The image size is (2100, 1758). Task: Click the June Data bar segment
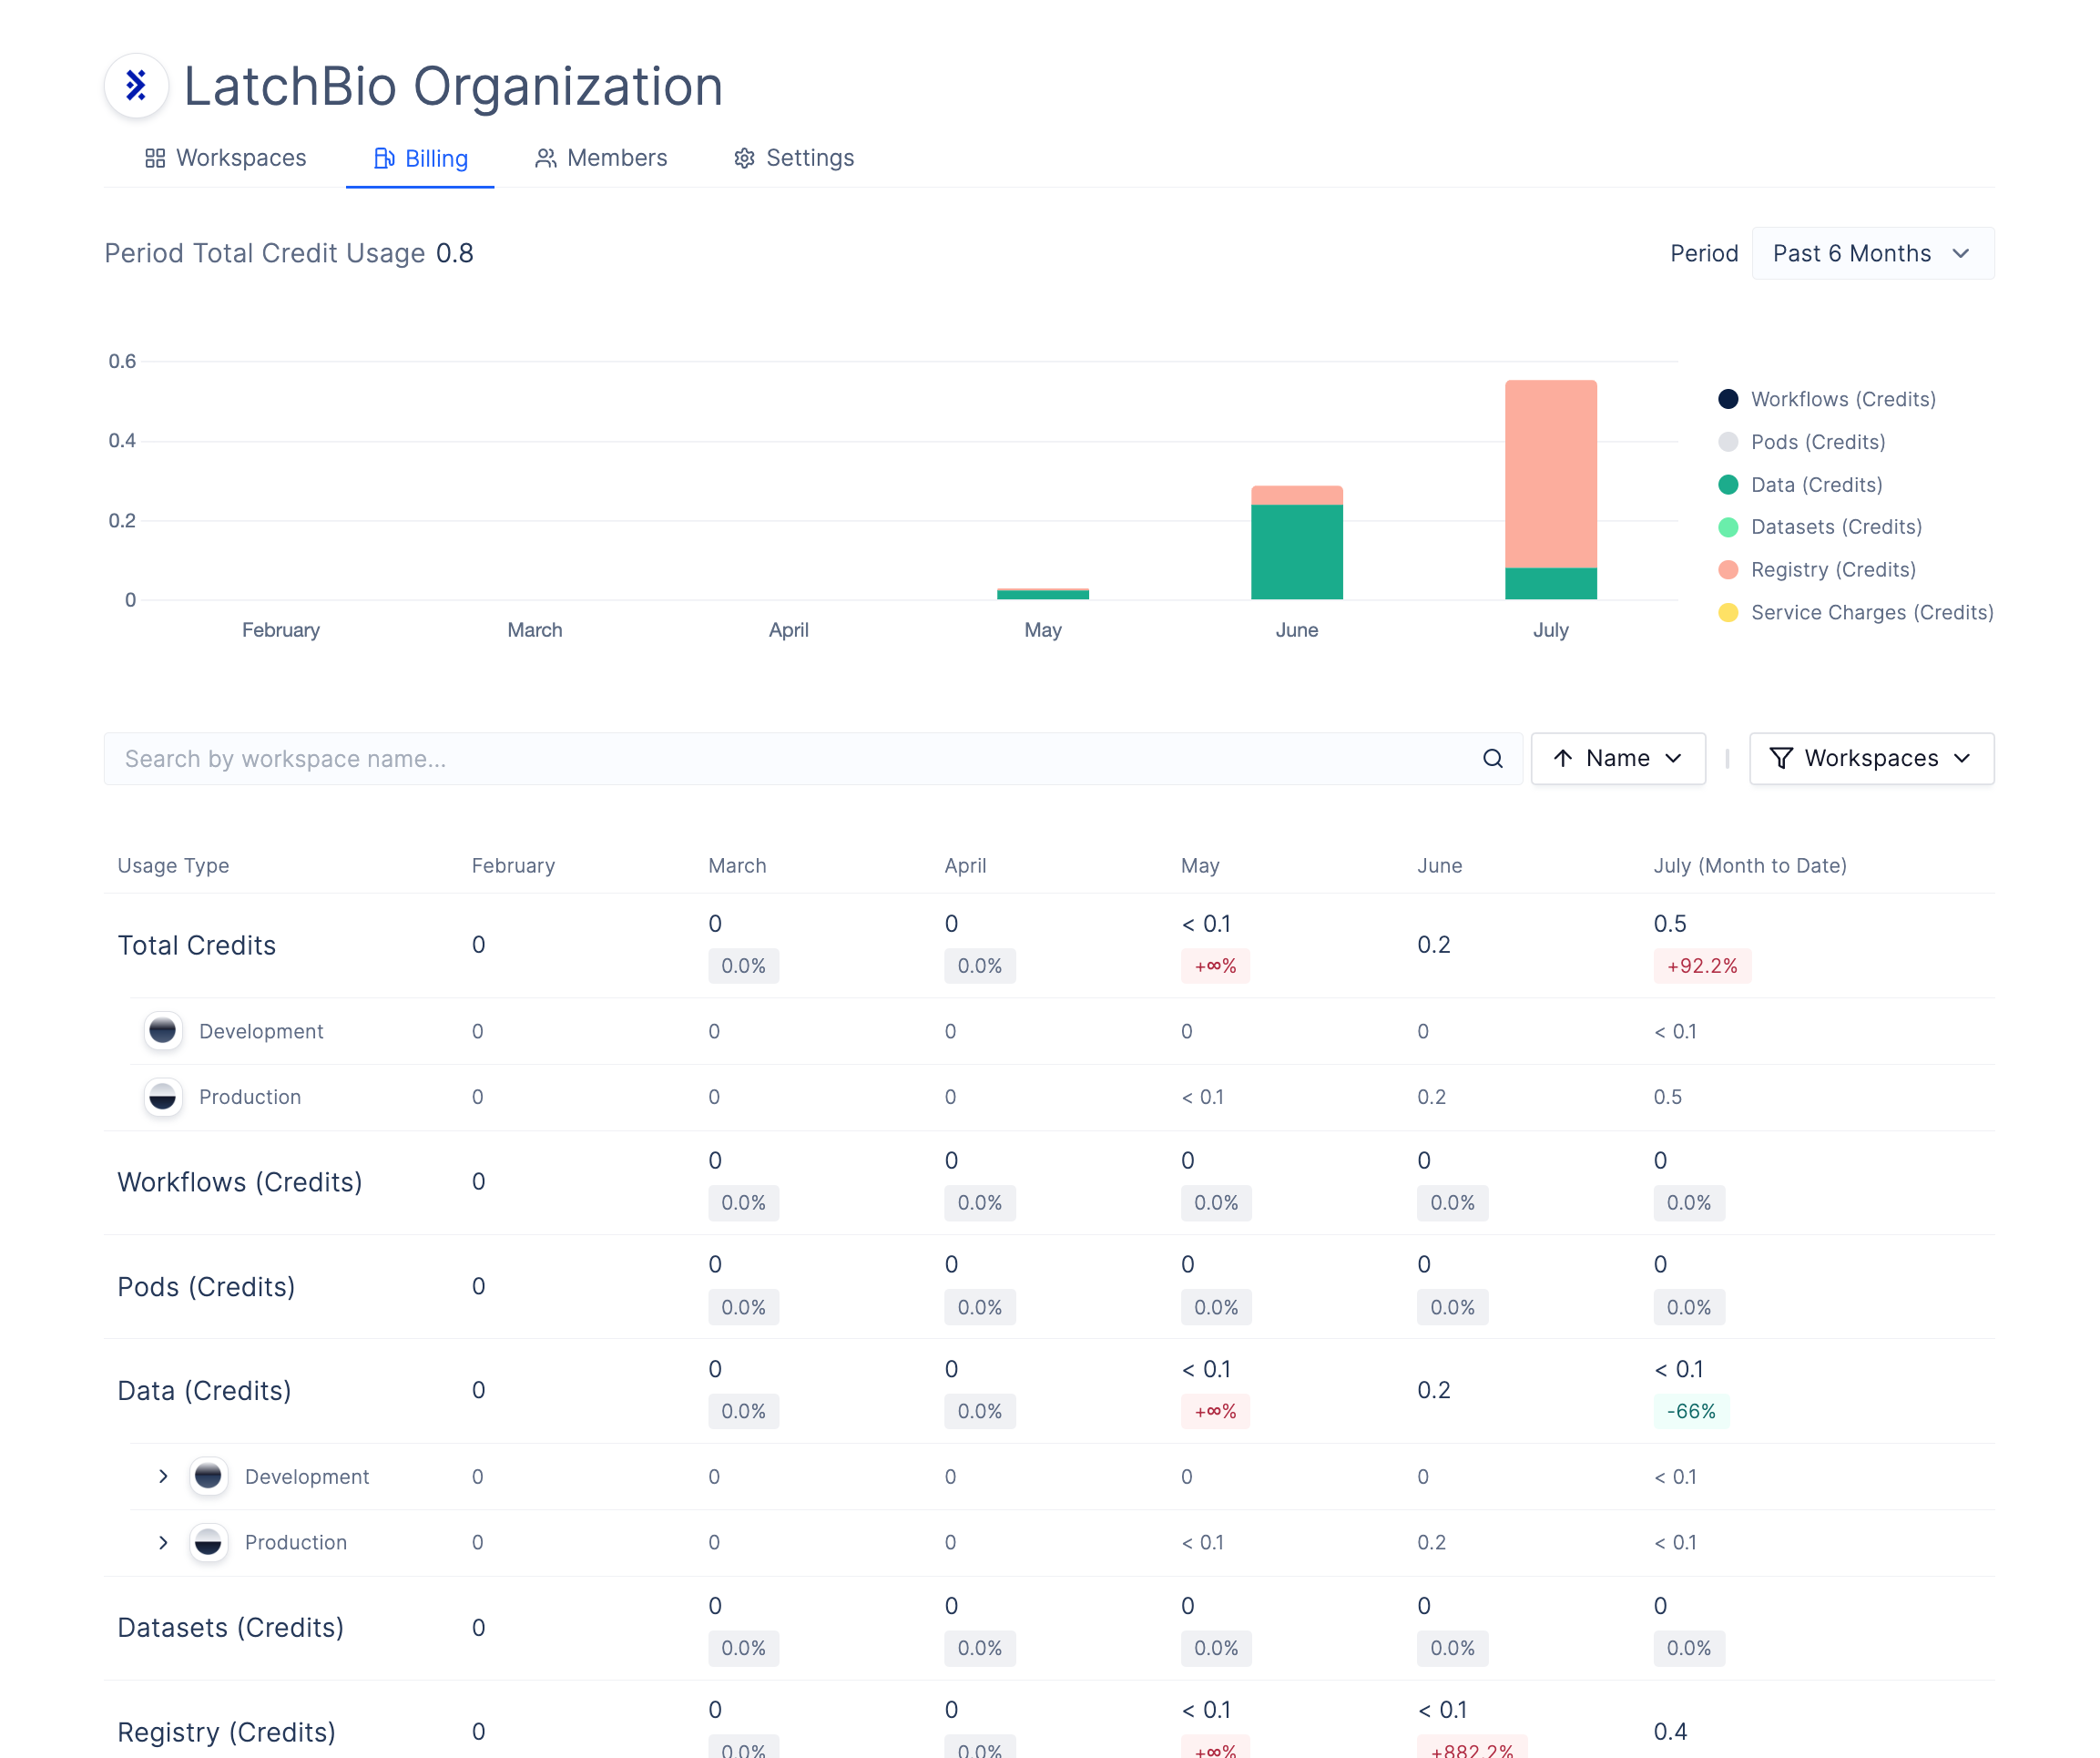pos(1296,552)
